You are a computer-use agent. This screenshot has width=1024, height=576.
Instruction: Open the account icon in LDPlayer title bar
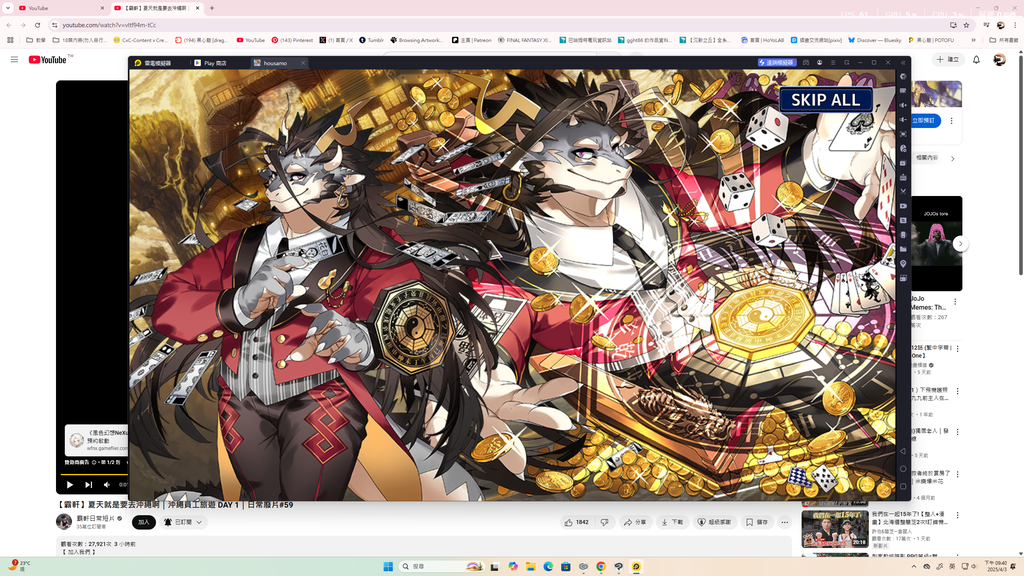point(820,63)
